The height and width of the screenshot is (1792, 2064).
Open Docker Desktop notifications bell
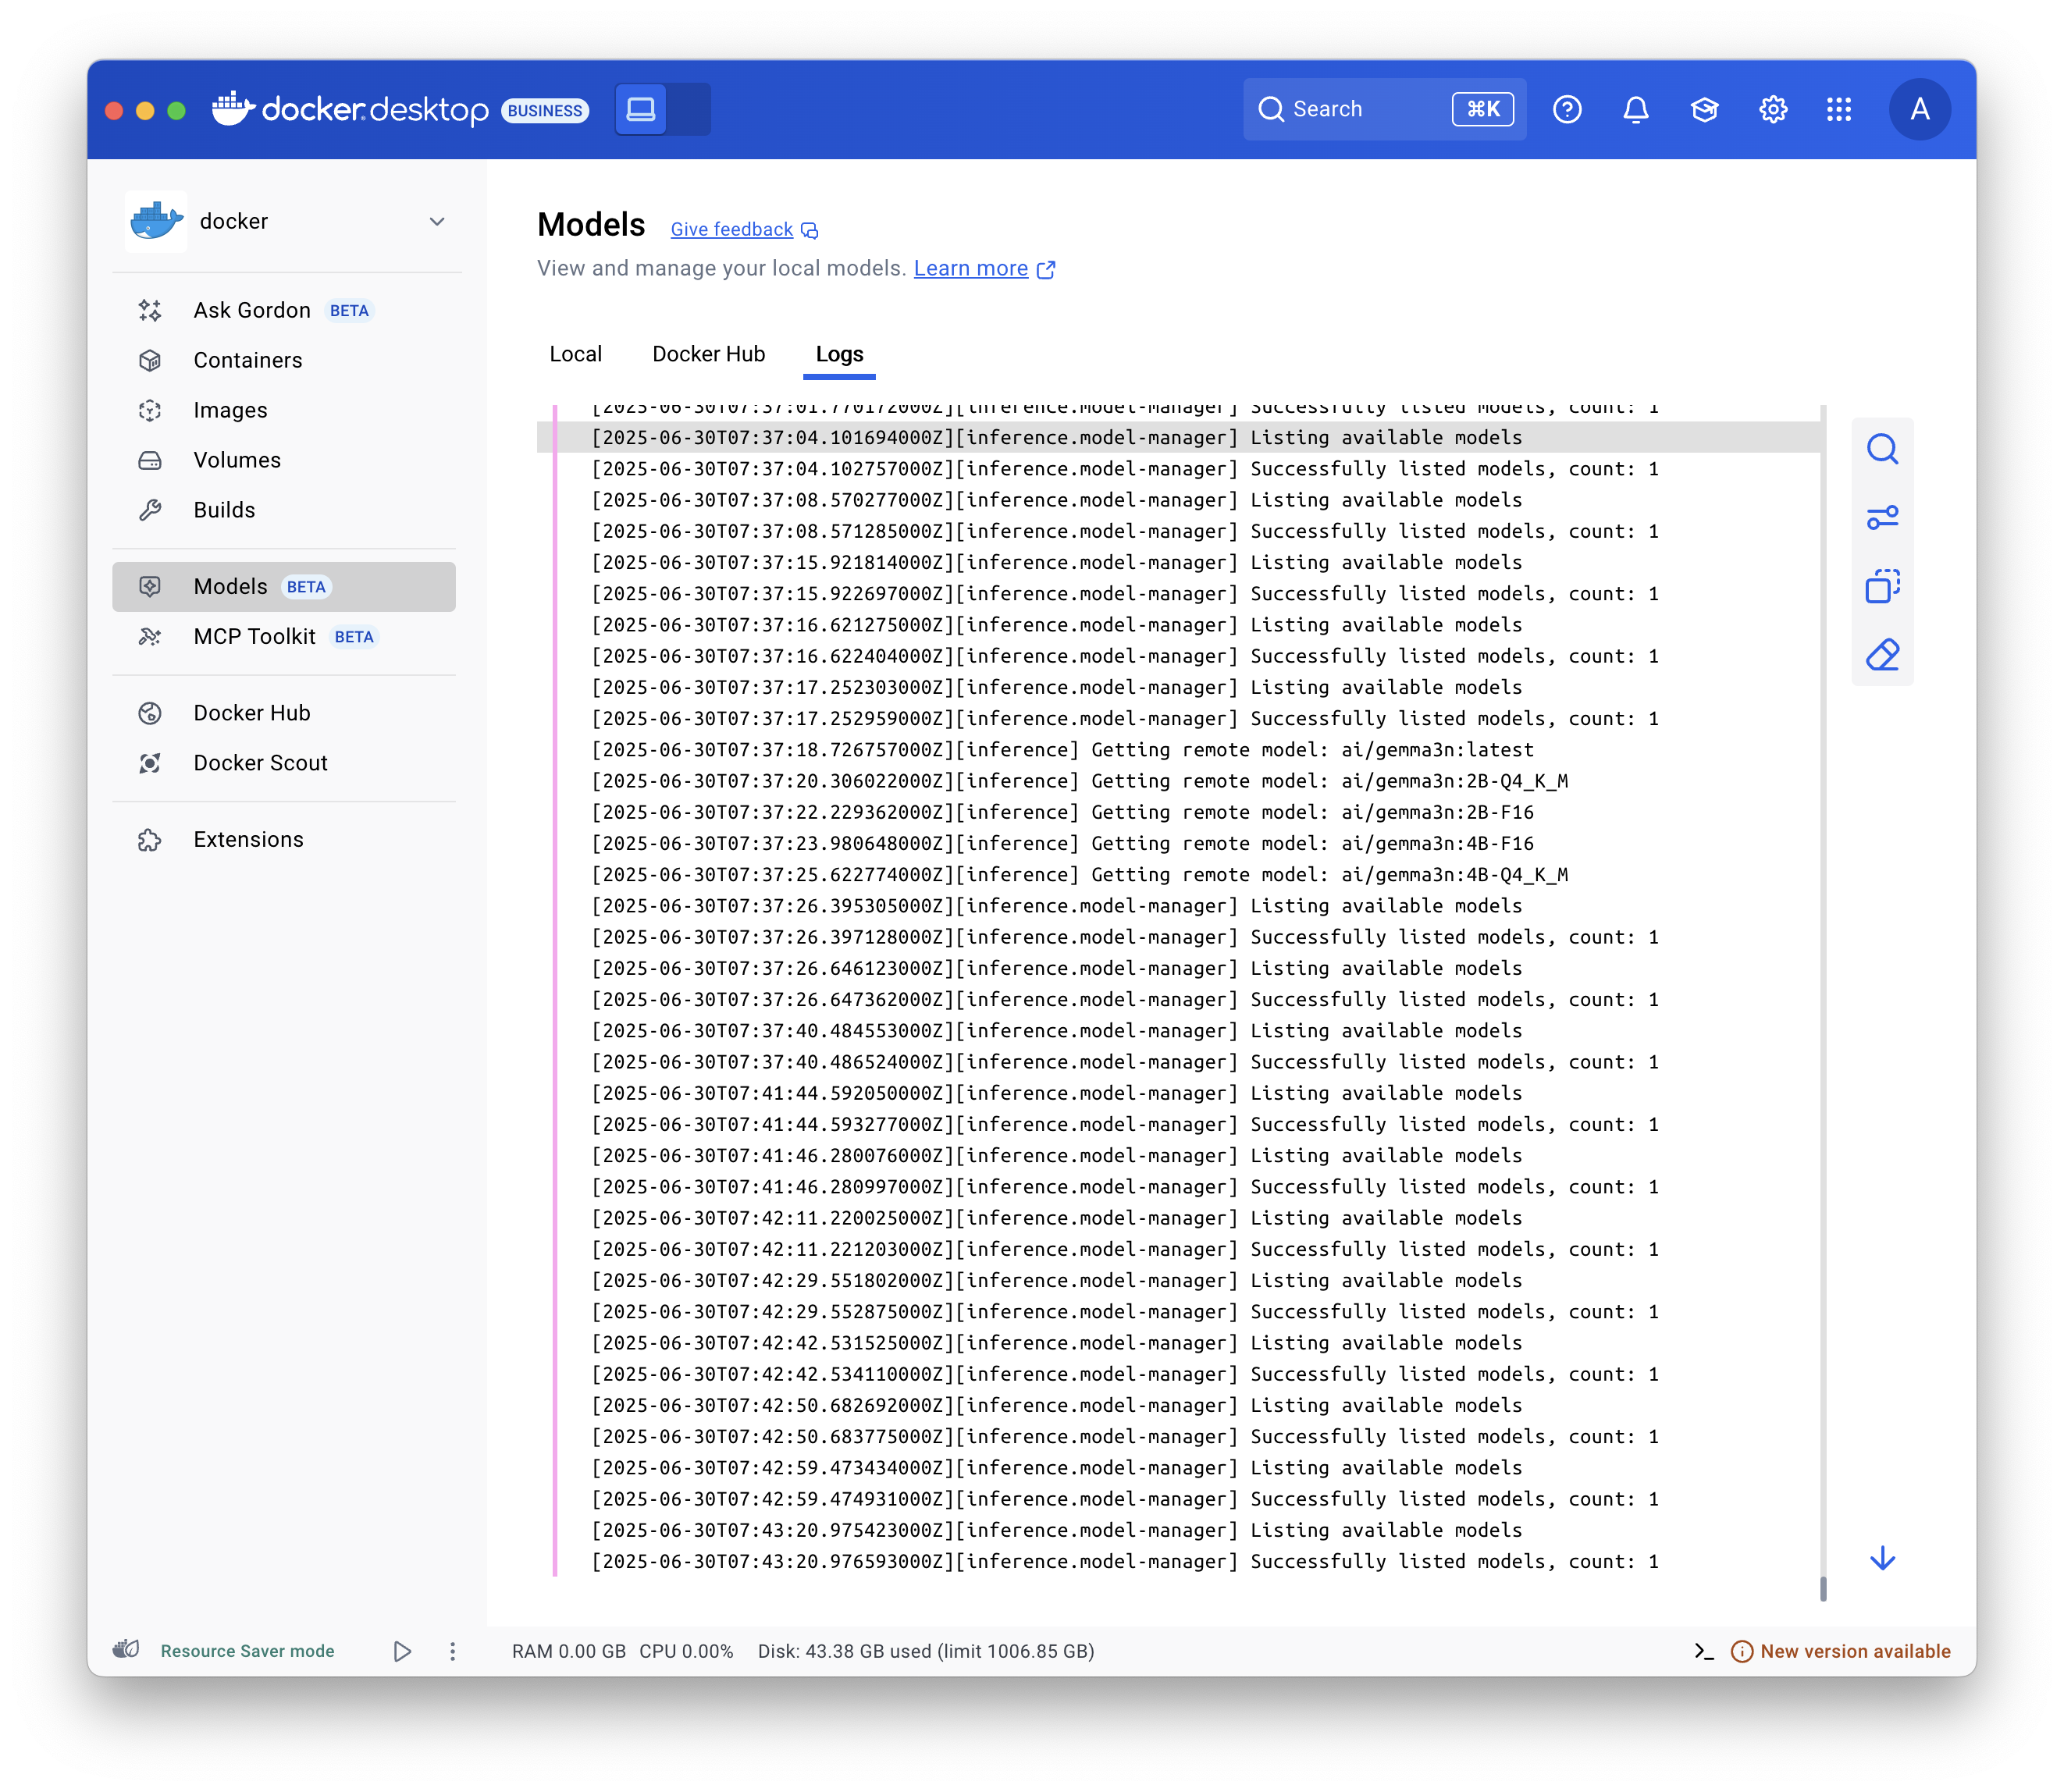pos(1637,110)
